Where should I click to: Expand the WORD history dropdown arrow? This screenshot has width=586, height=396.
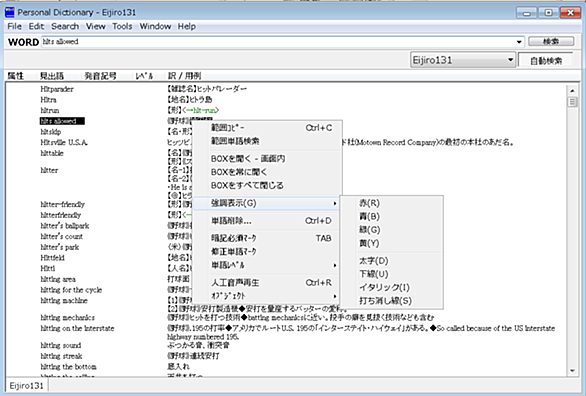519,42
